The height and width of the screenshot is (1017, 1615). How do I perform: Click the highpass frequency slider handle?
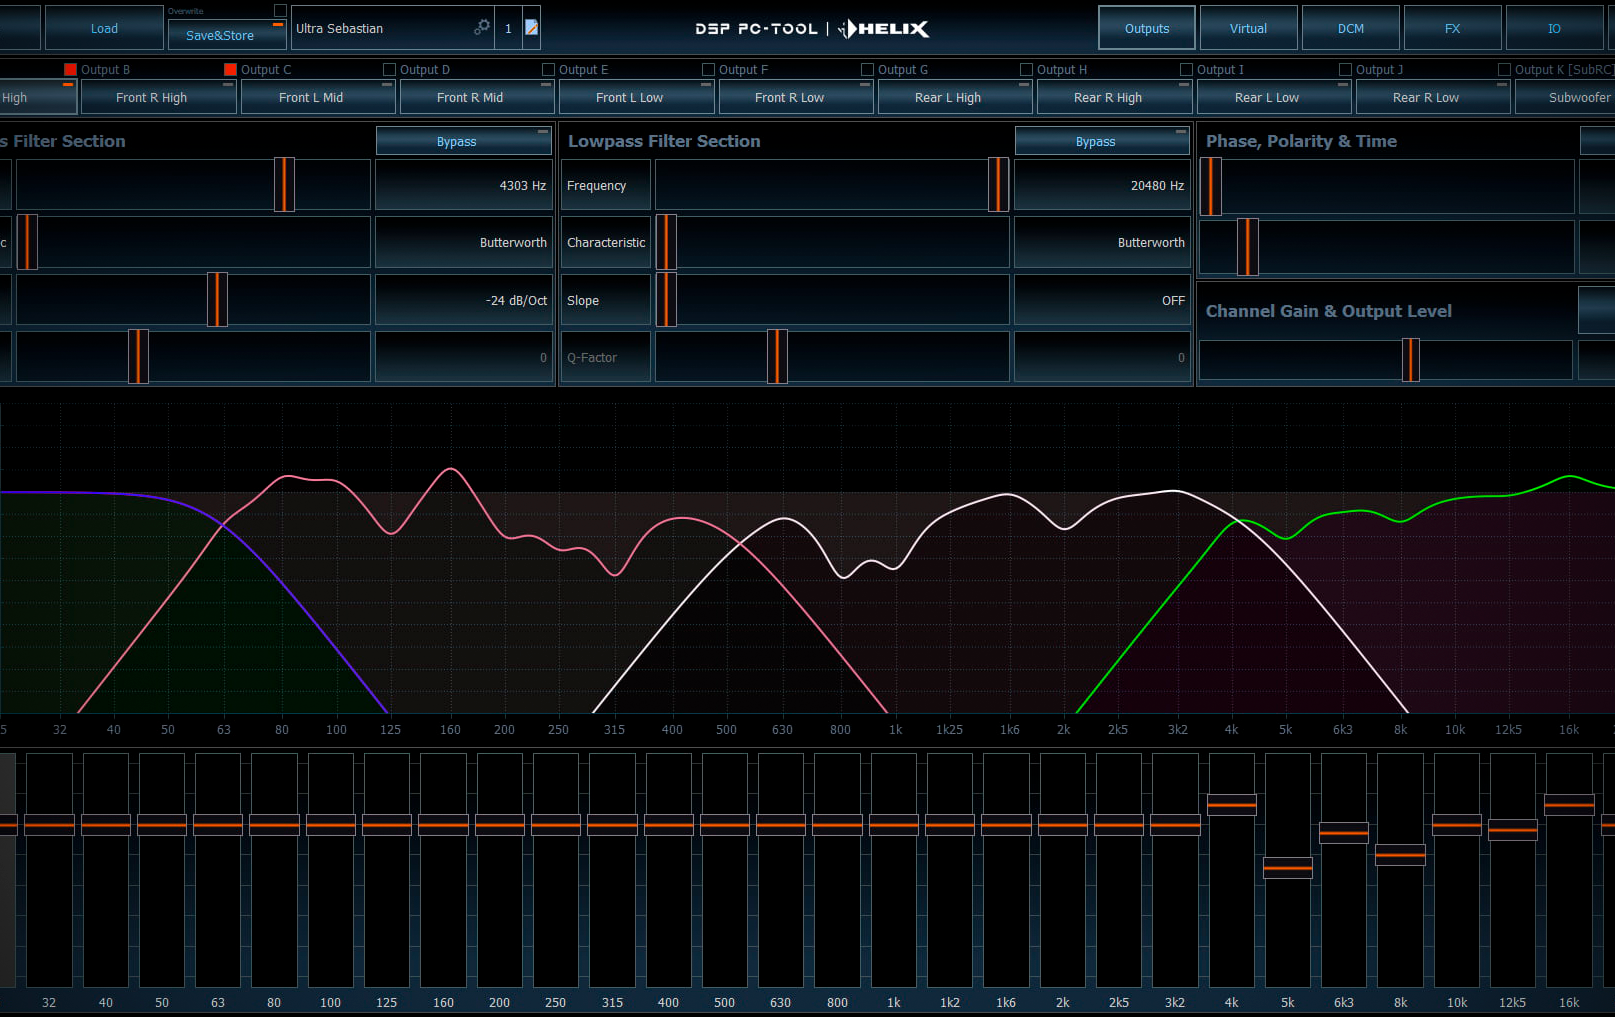pyautogui.click(x=284, y=185)
